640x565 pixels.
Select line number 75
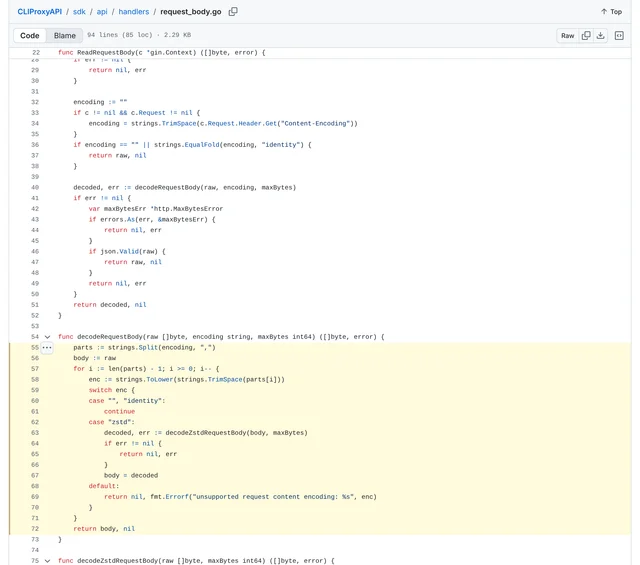tap(35, 561)
